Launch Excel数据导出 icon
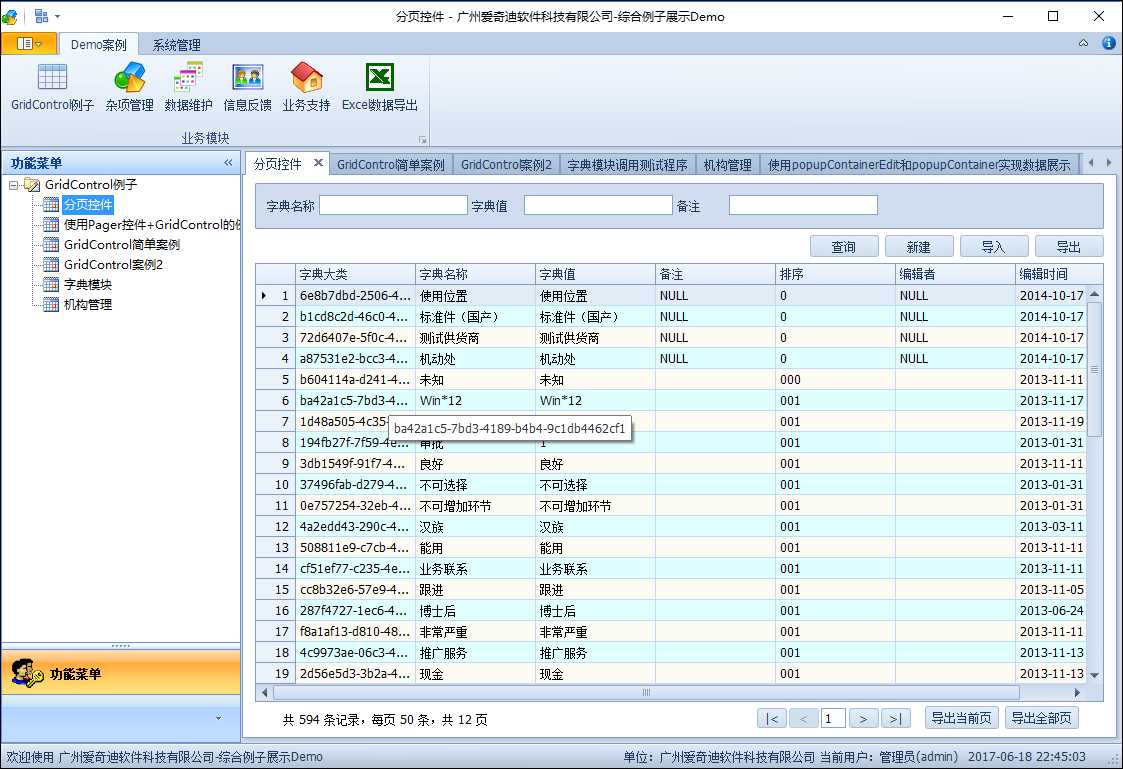This screenshot has height=769, width=1123. 380,87
